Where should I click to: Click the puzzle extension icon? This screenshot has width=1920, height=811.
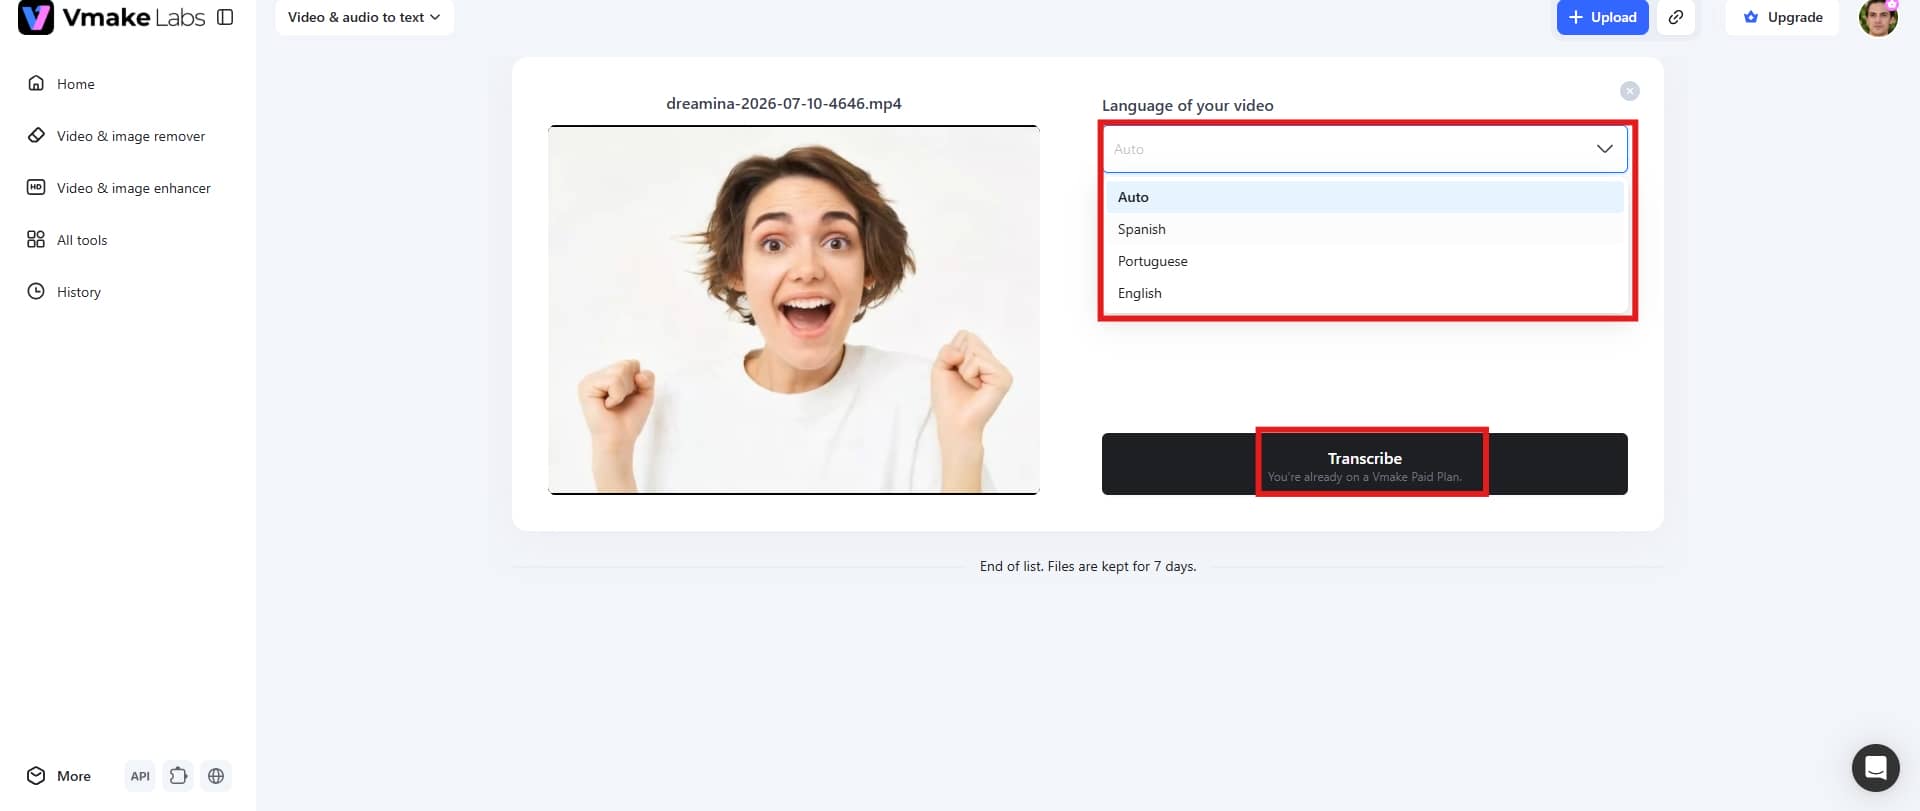(178, 776)
